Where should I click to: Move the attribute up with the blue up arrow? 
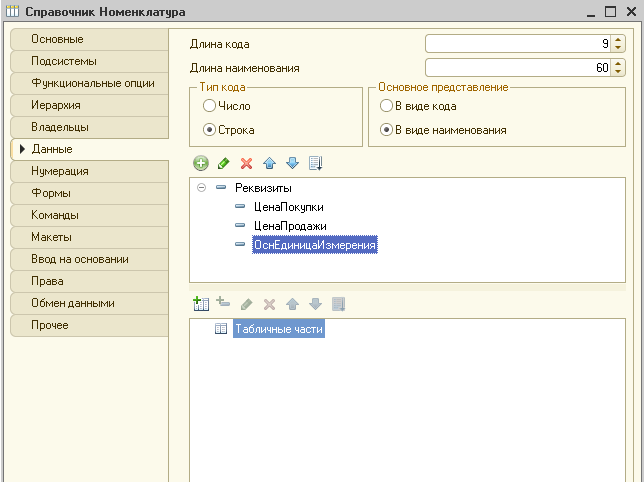click(269, 163)
